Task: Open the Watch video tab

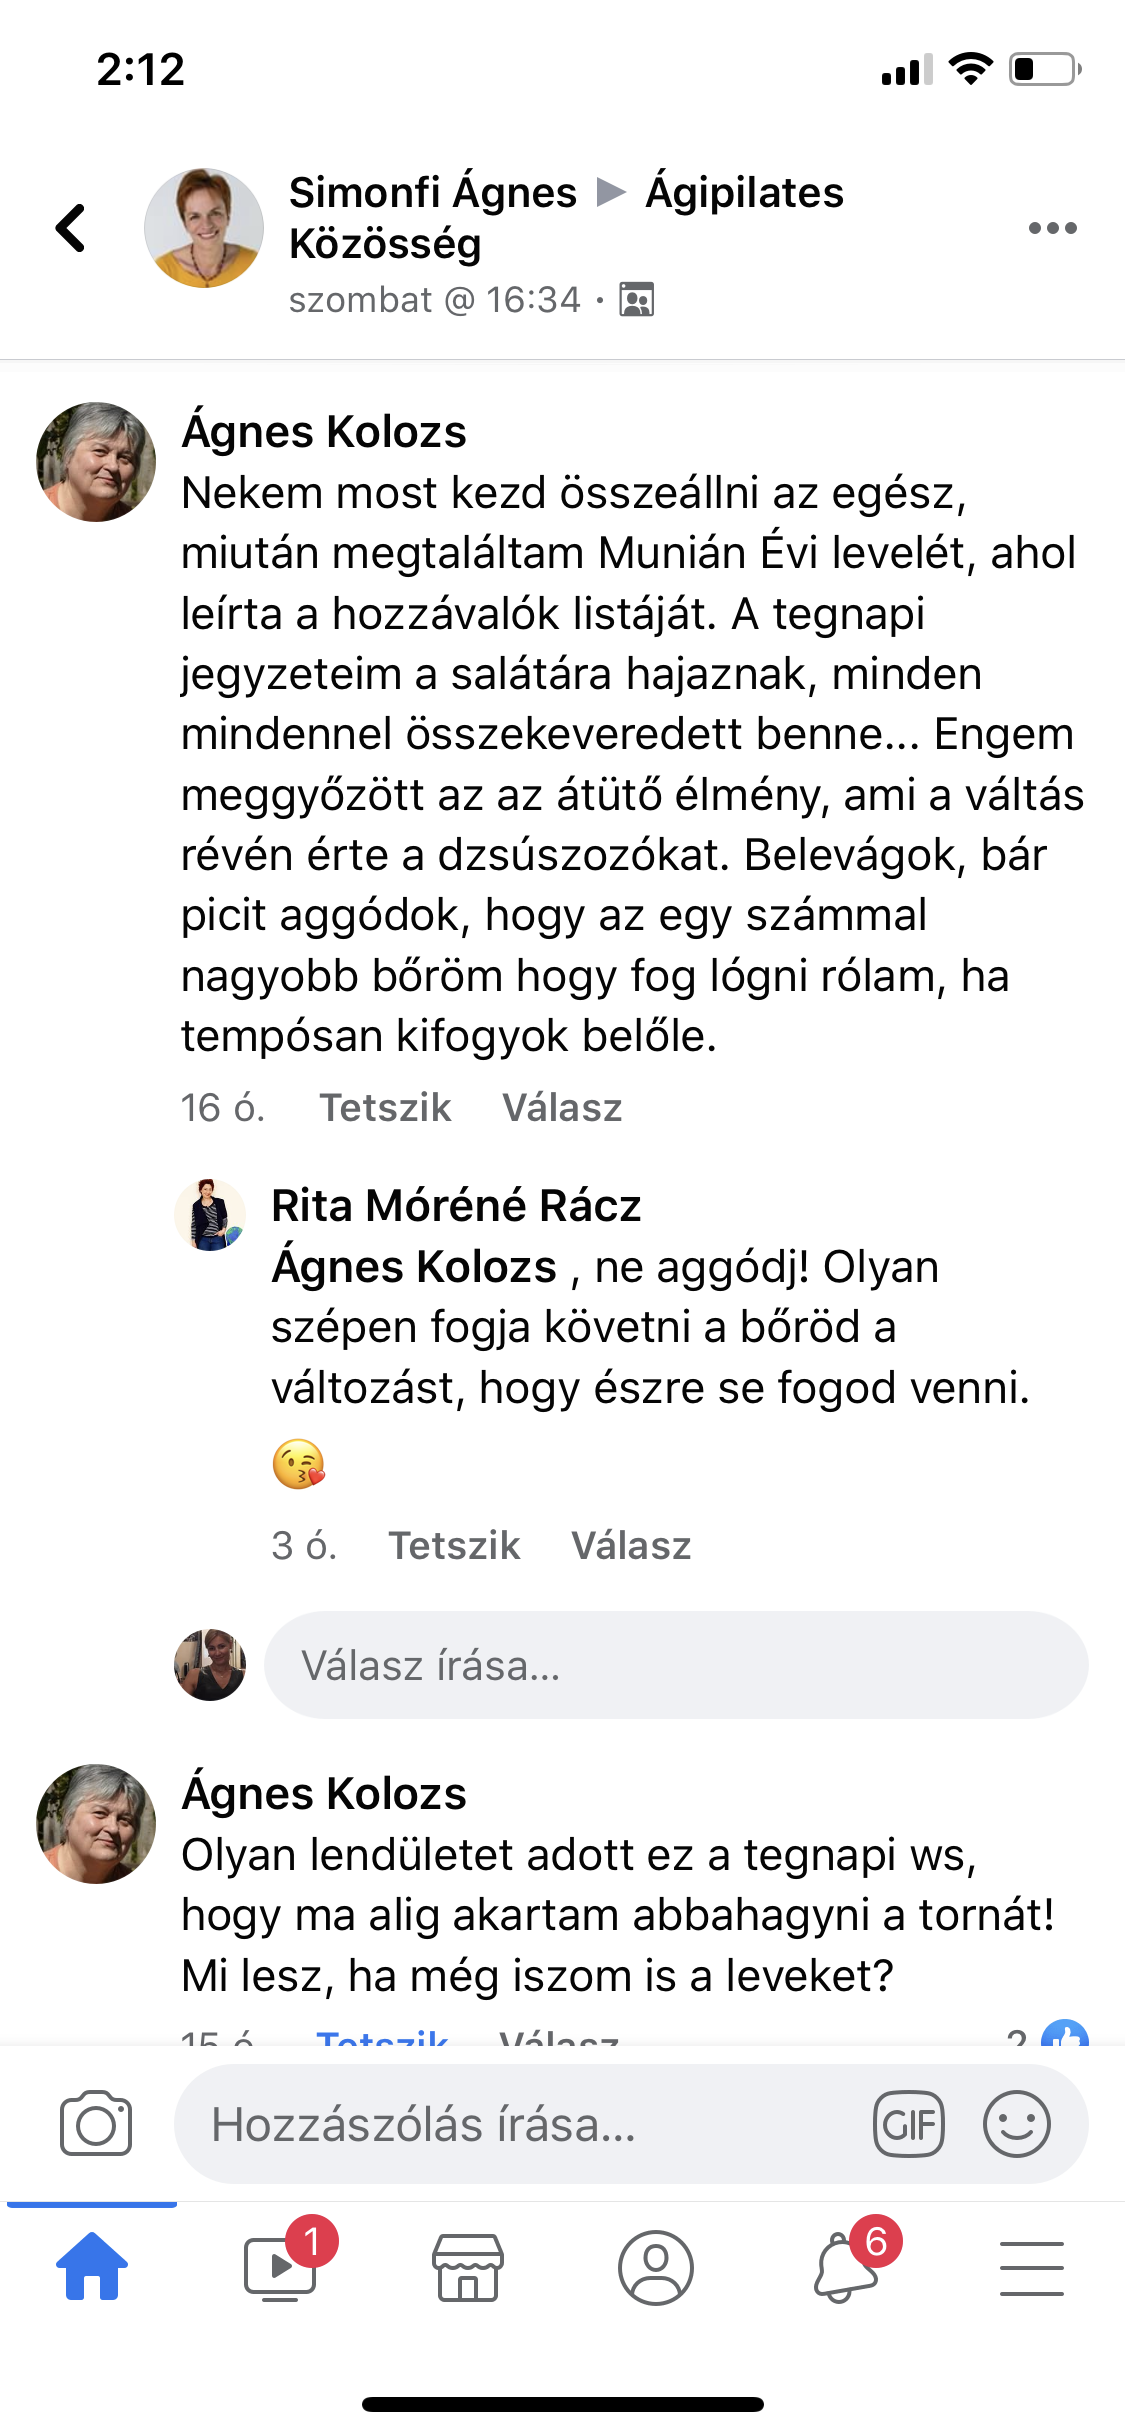Action: [281, 2267]
